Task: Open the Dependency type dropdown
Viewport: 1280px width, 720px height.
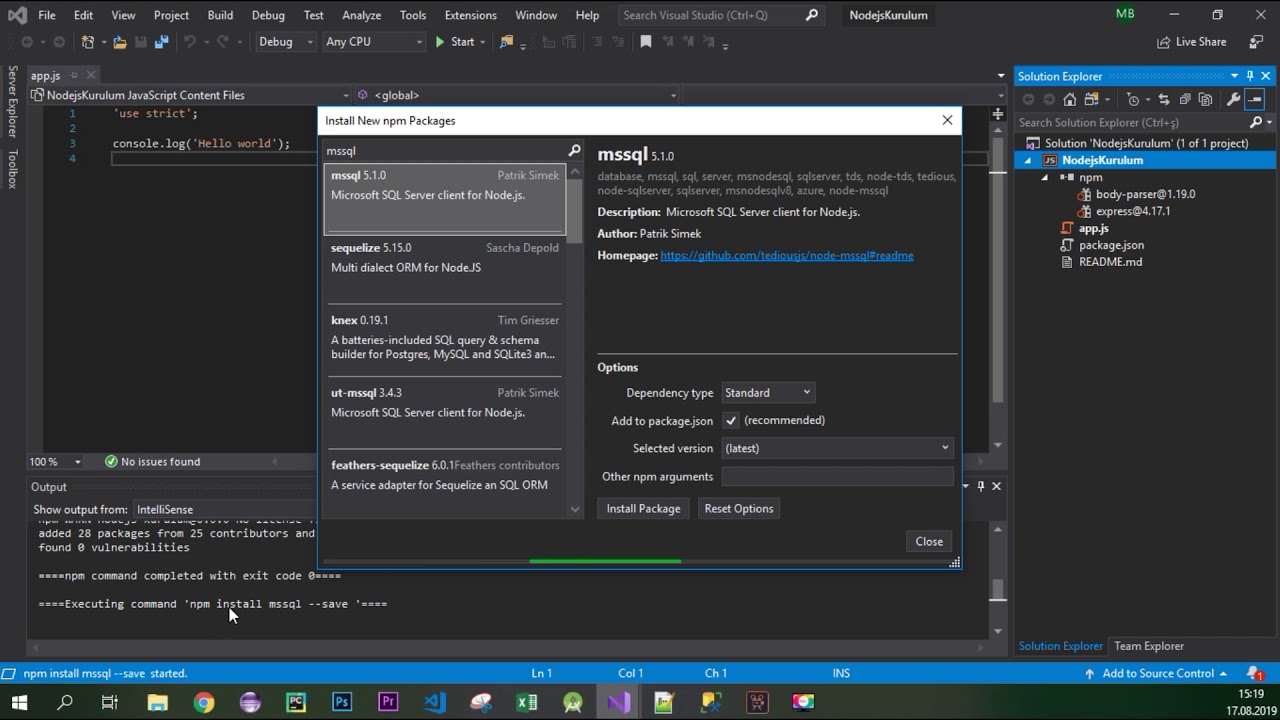Action: [767, 393]
